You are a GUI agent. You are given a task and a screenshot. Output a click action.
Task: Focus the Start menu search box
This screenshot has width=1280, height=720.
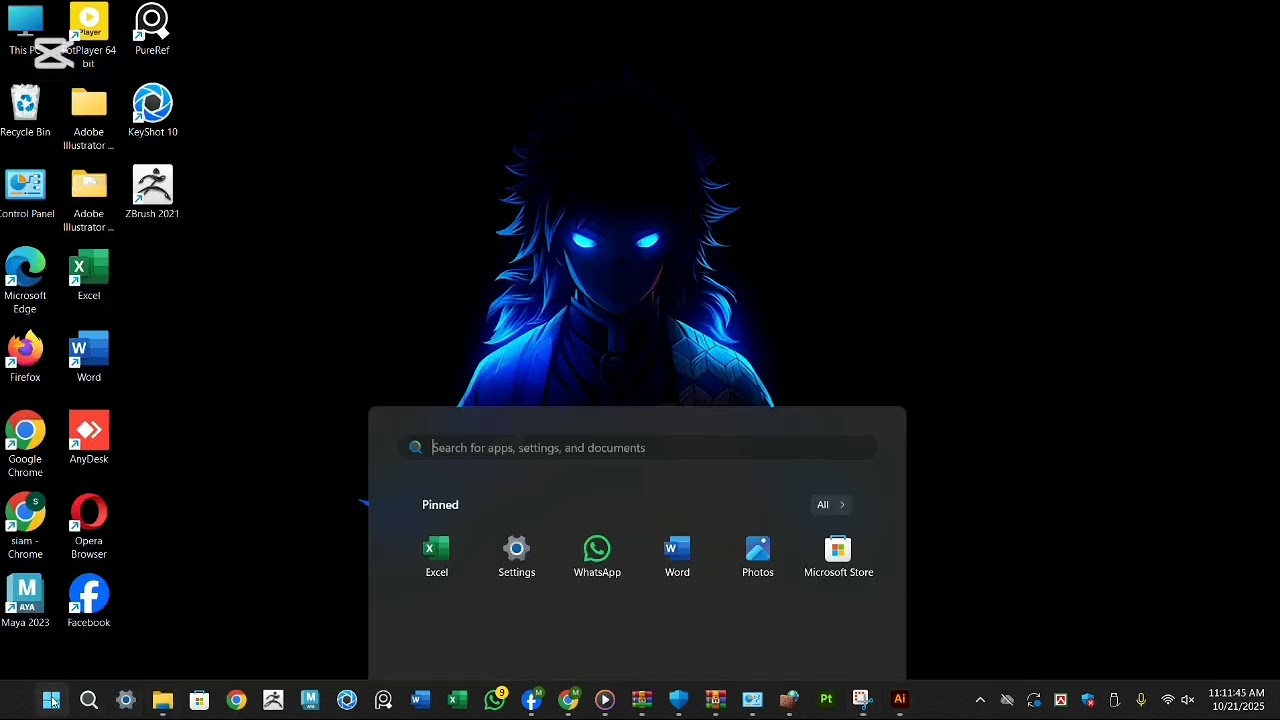(x=638, y=448)
